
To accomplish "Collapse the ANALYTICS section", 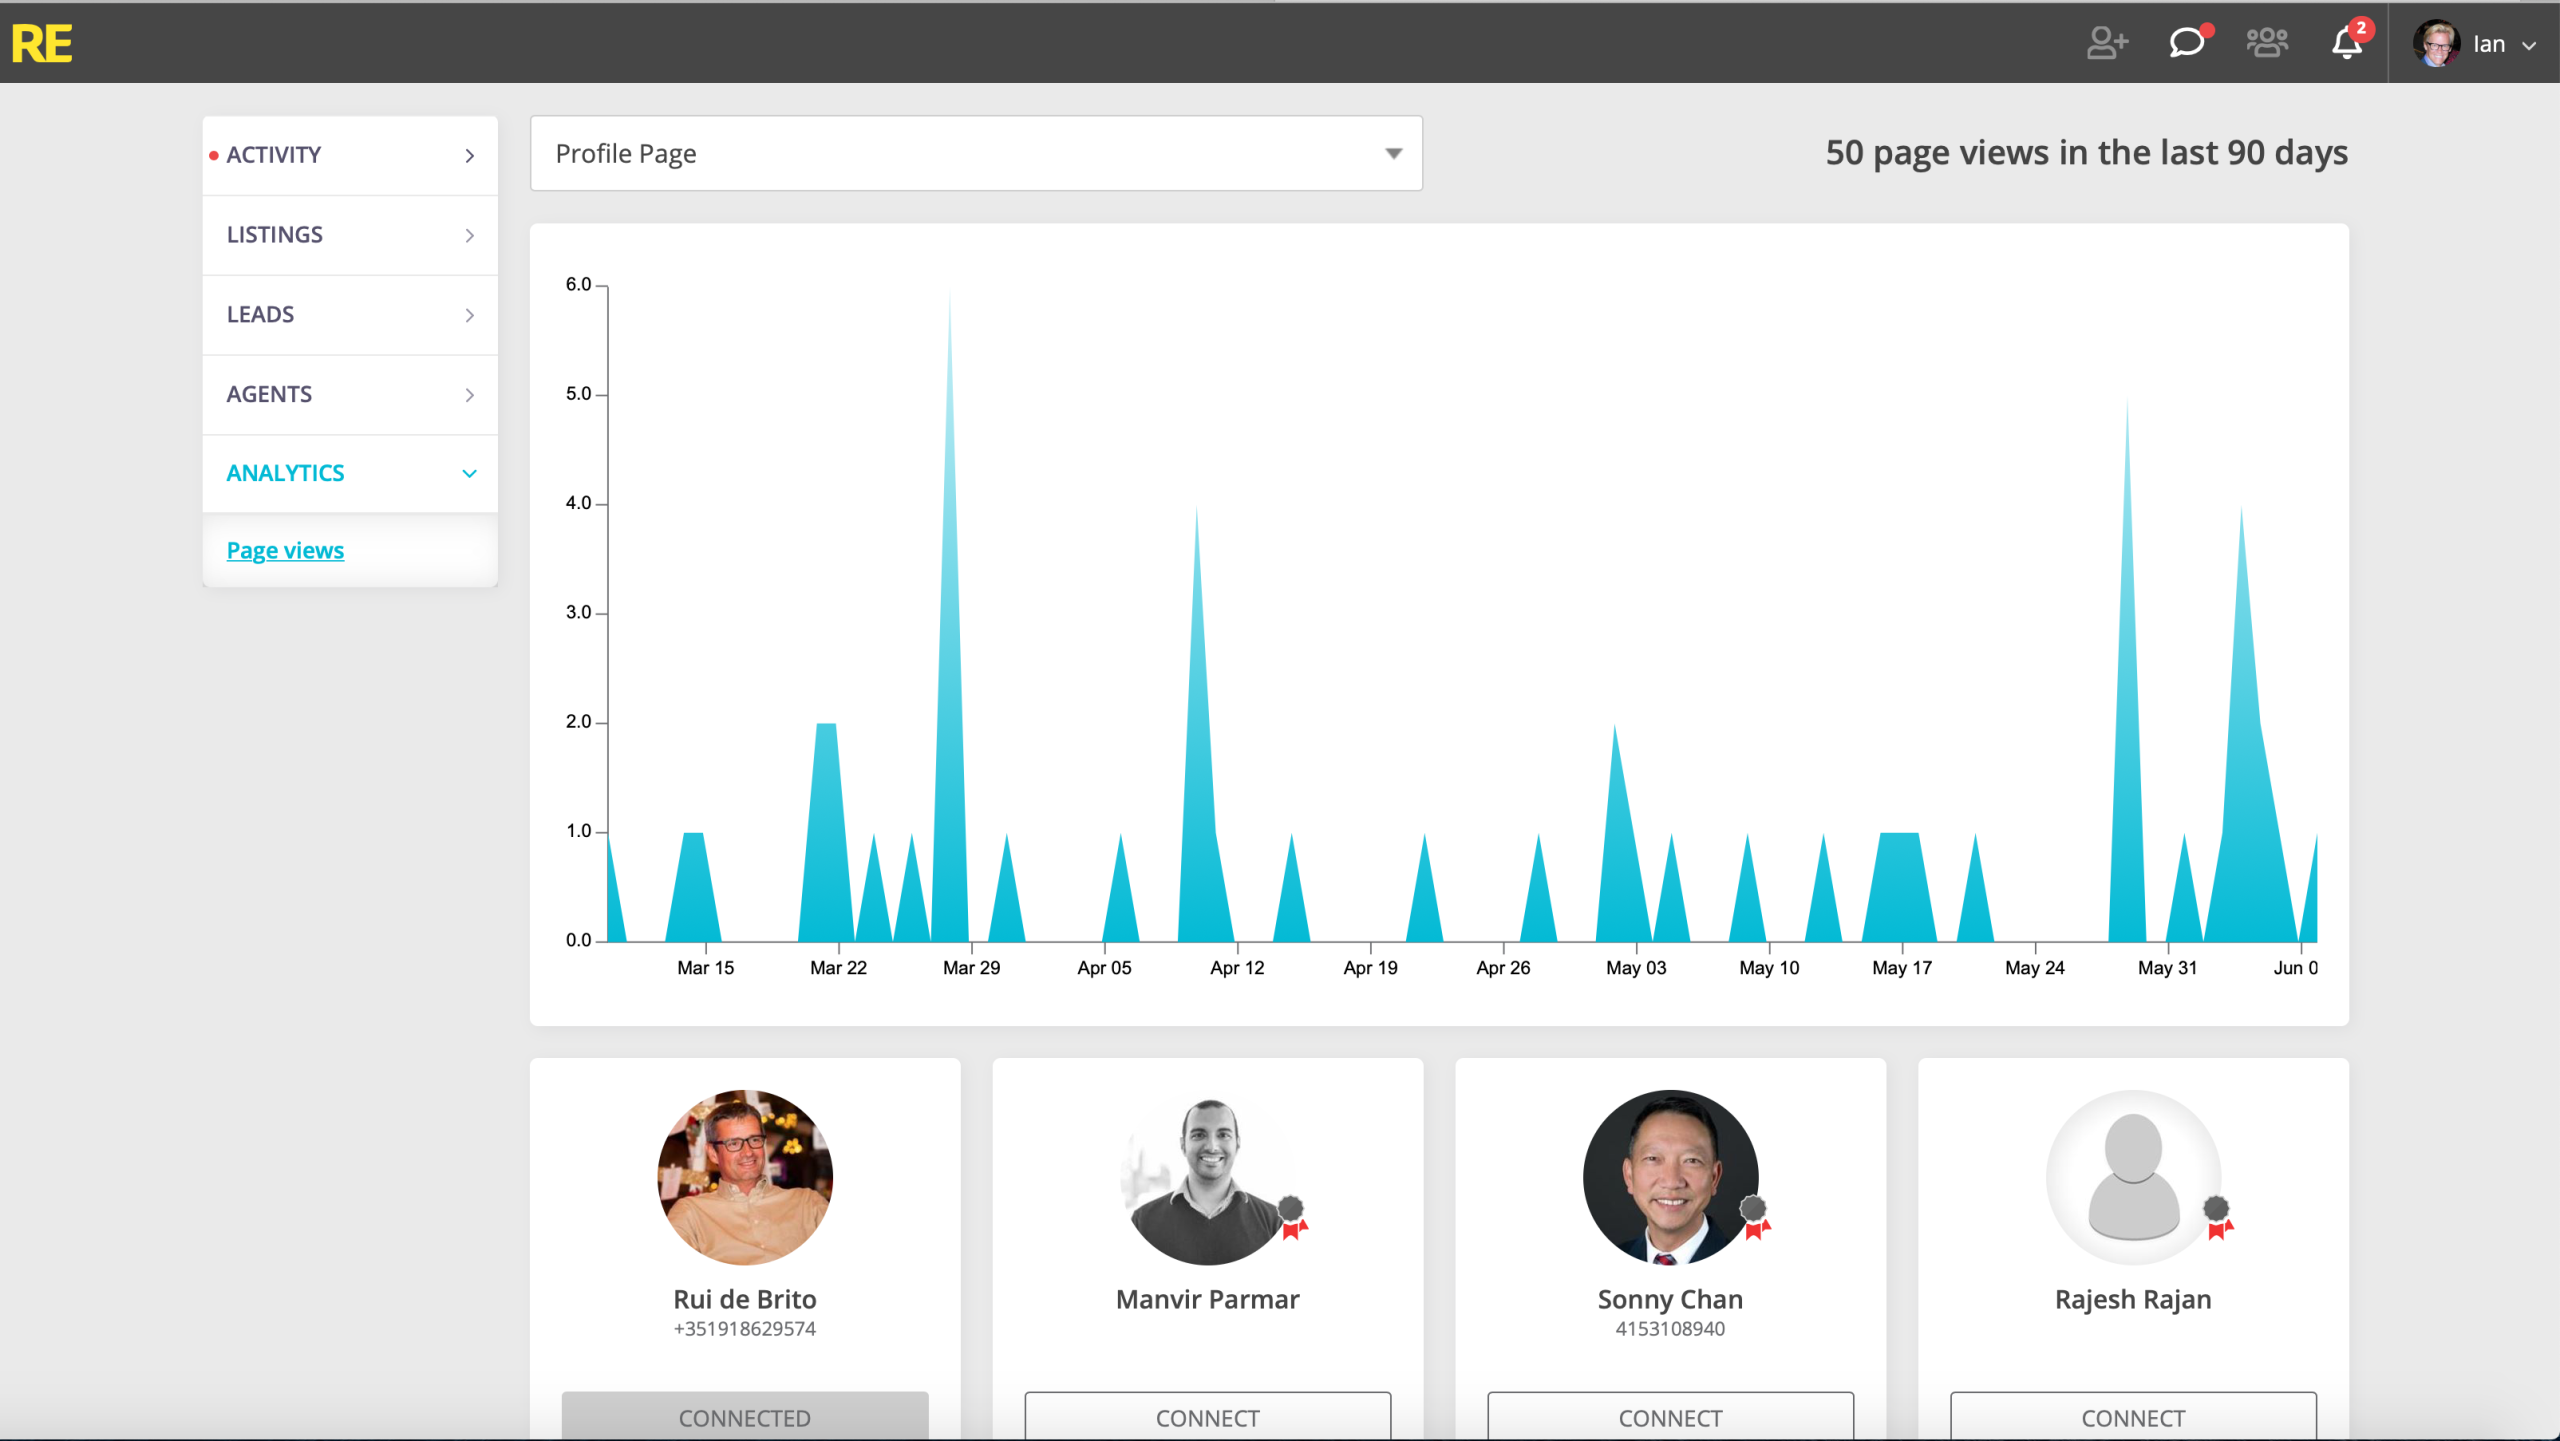I will pyautogui.click(x=350, y=474).
